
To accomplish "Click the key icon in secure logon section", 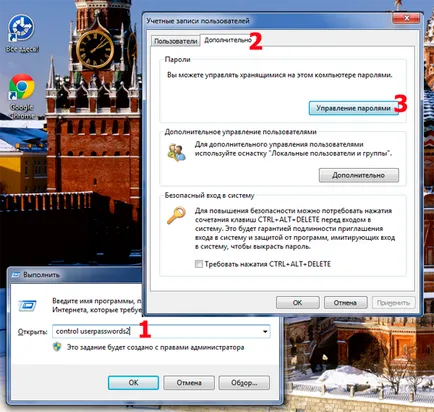I will [x=176, y=215].
